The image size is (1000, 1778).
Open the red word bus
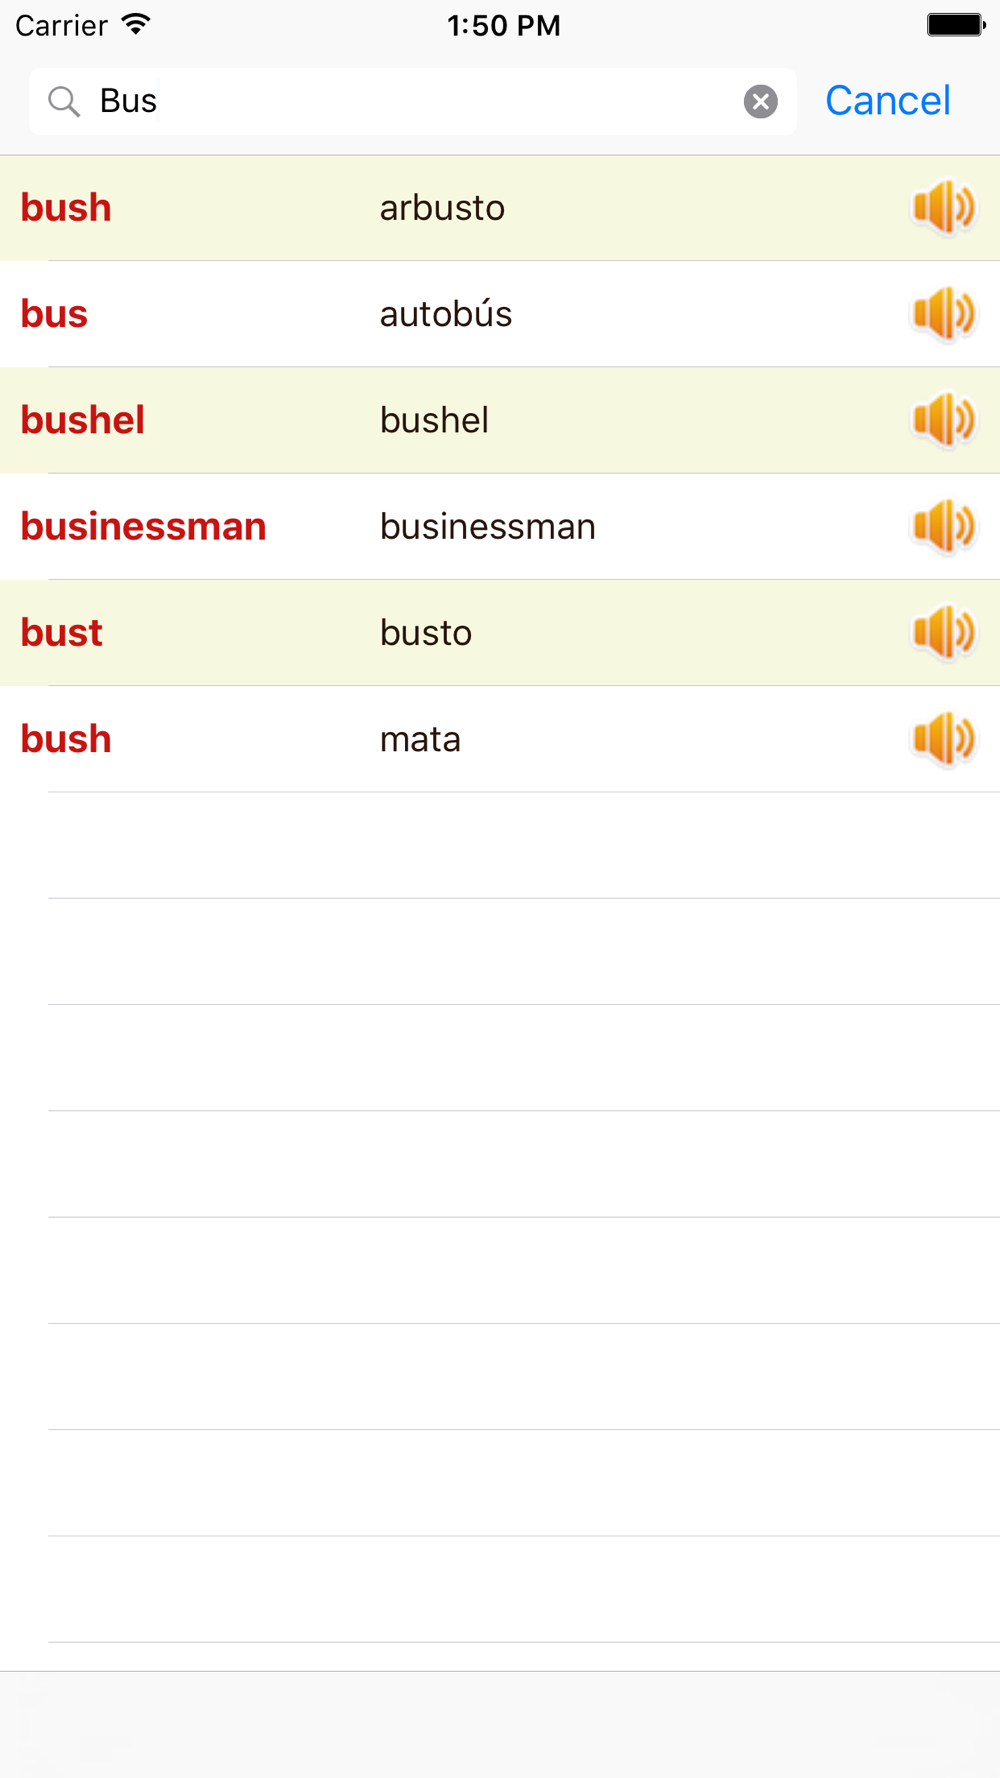tap(54, 314)
